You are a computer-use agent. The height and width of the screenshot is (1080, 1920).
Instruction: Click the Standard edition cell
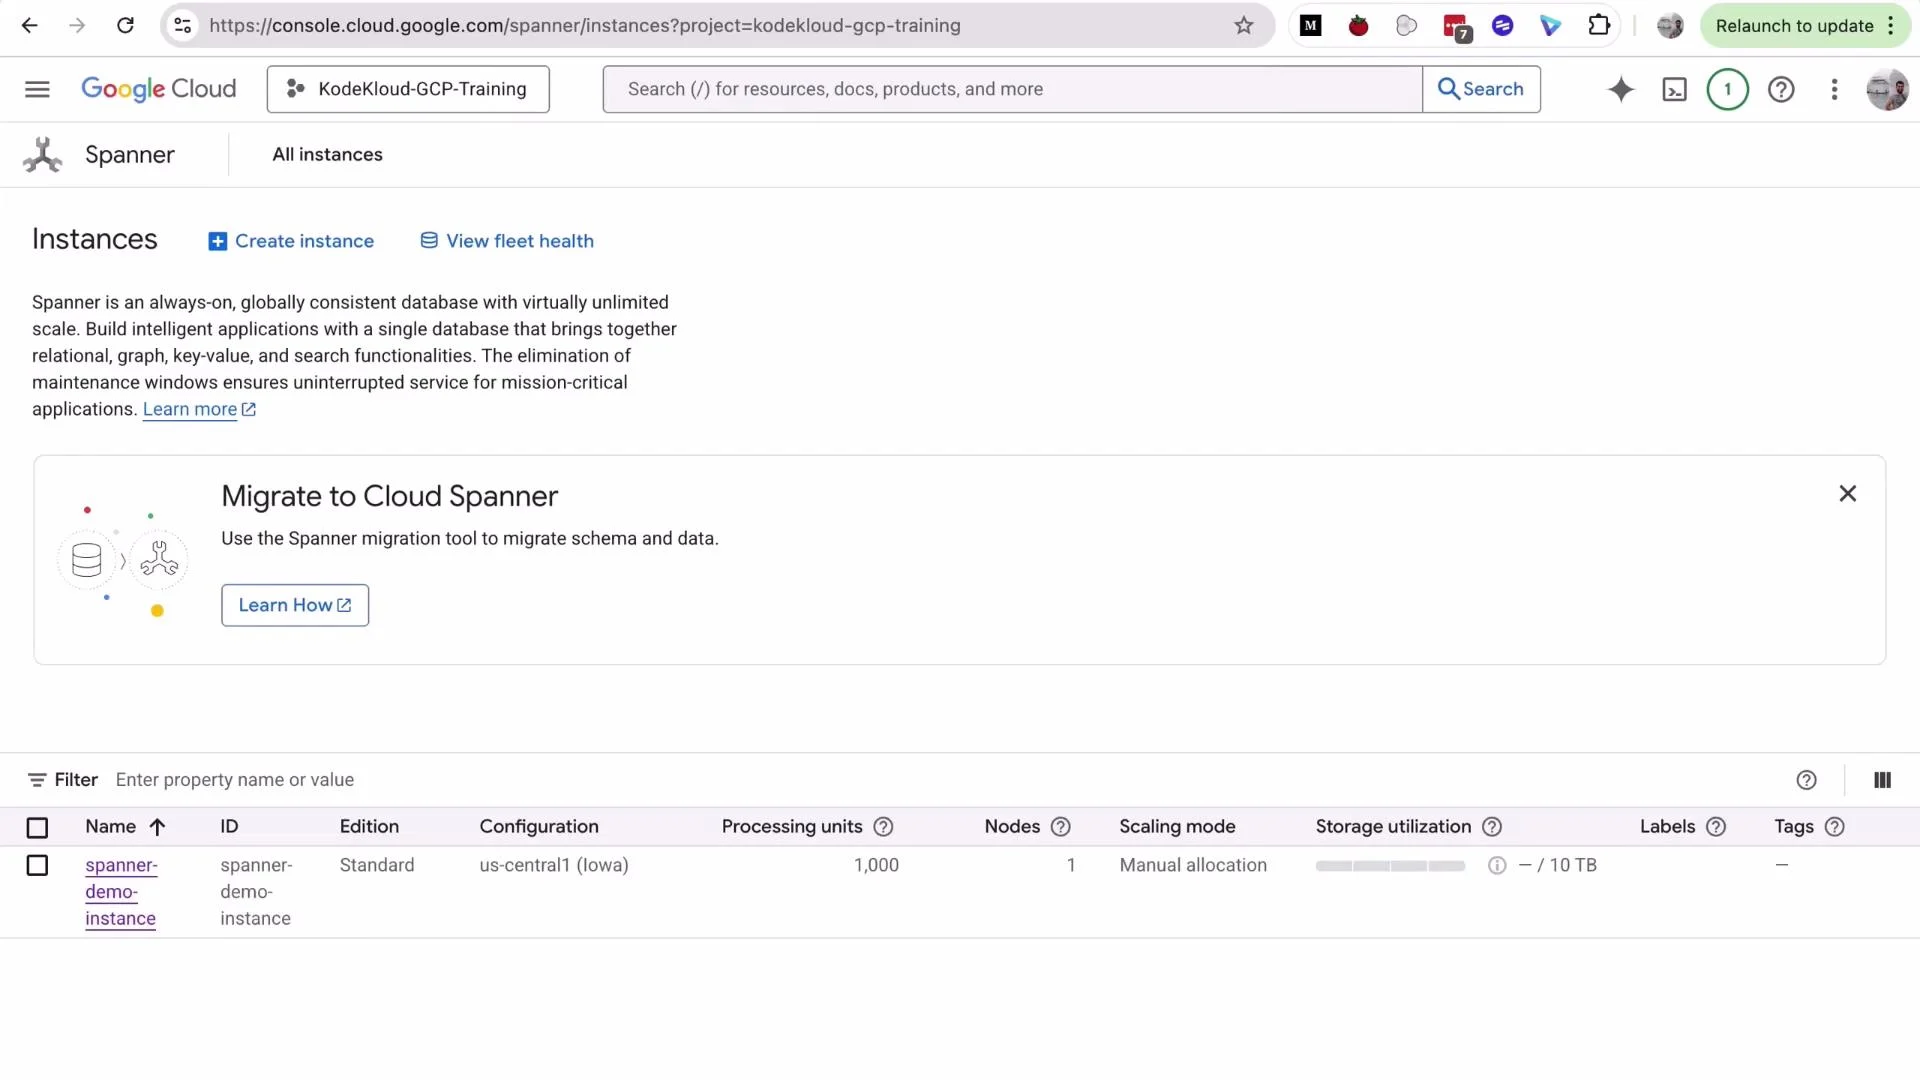coord(377,865)
